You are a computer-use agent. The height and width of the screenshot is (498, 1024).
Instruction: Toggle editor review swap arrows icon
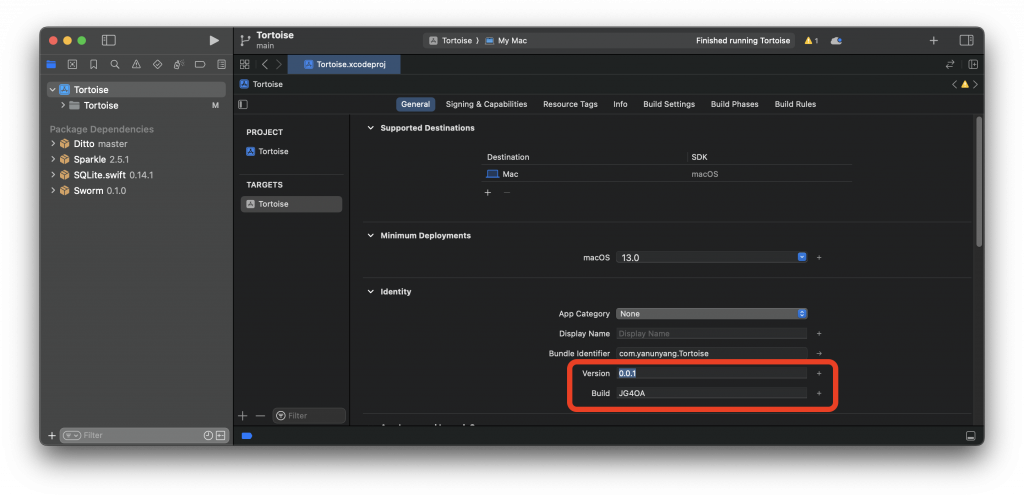coord(950,64)
